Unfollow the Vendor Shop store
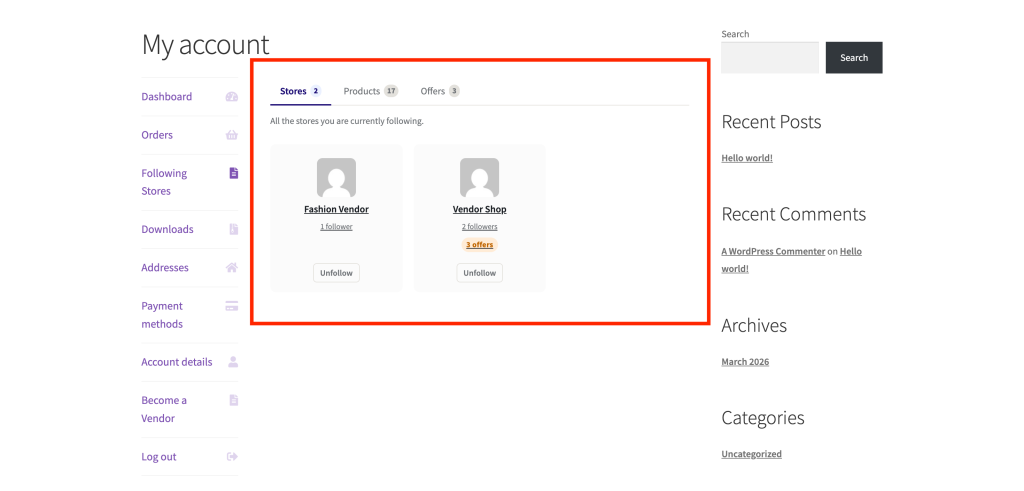 tap(479, 273)
